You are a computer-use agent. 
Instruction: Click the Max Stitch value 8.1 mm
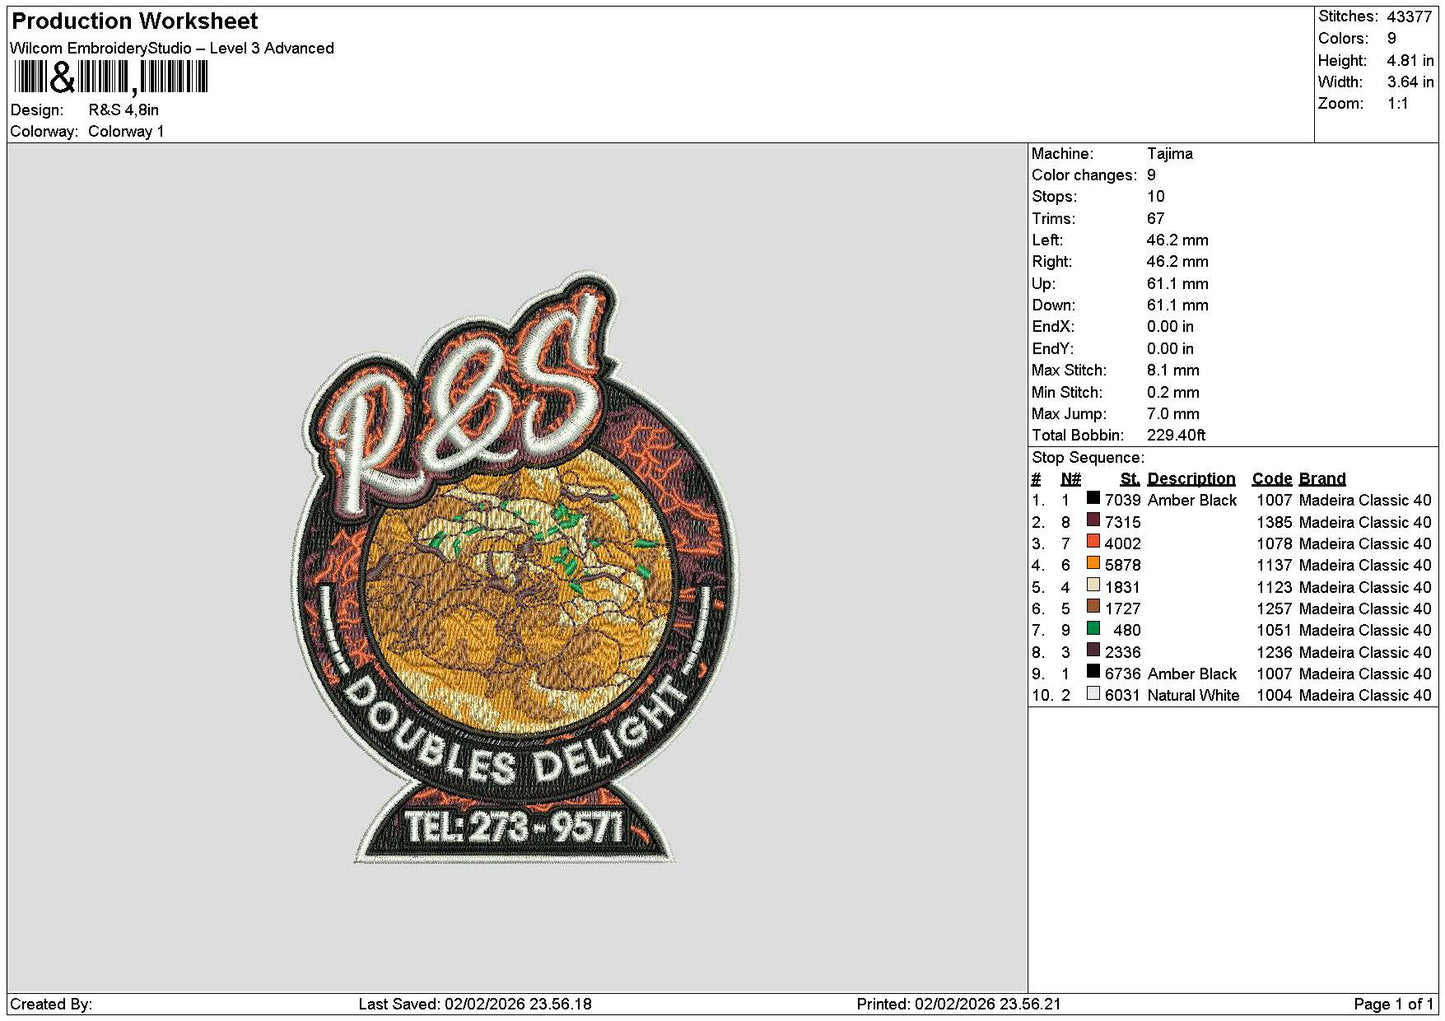pyautogui.click(x=1172, y=370)
